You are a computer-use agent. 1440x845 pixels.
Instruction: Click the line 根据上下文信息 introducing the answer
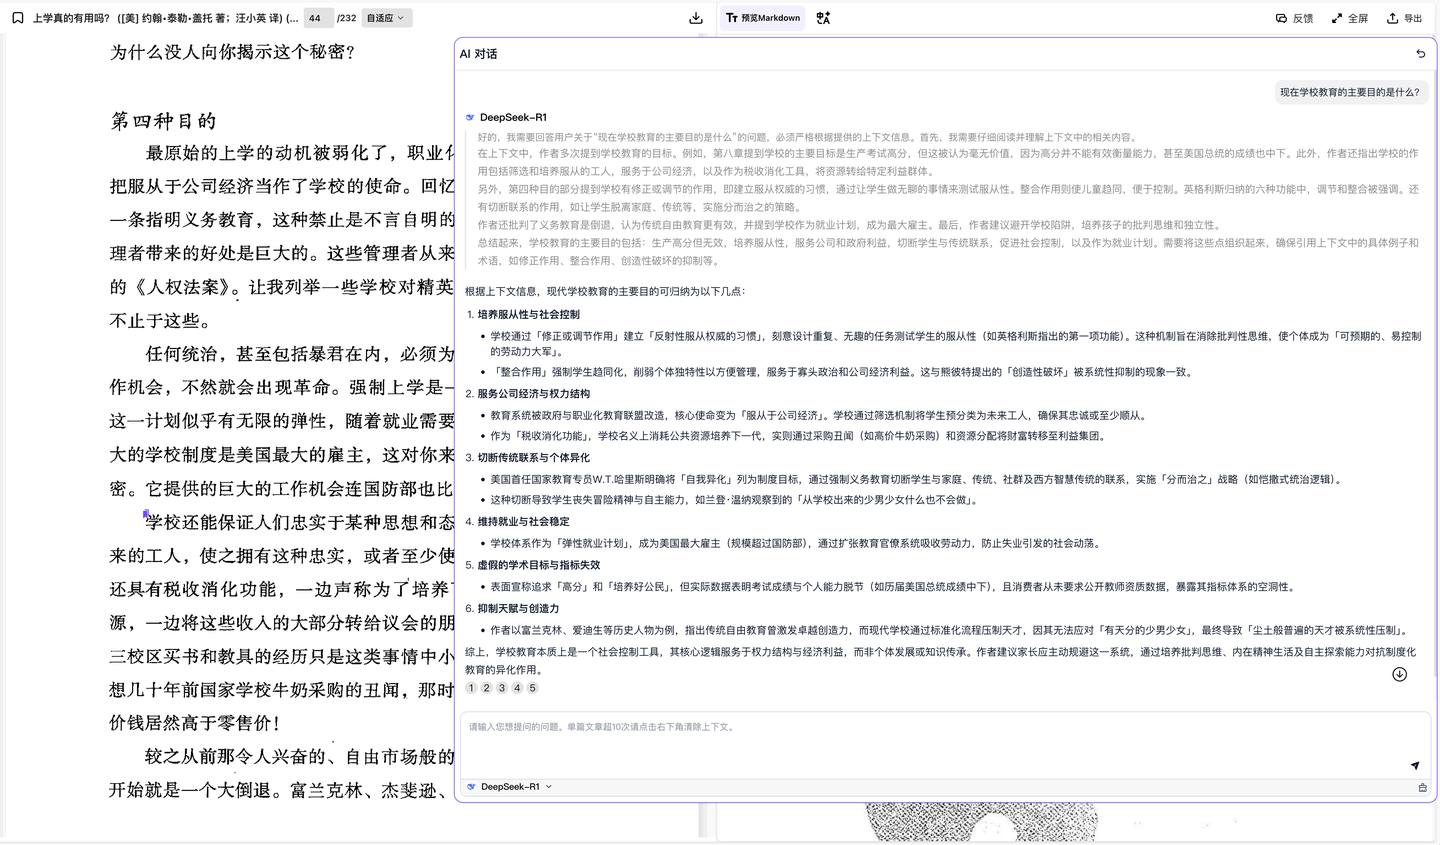pyautogui.click(x=605, y=291)
